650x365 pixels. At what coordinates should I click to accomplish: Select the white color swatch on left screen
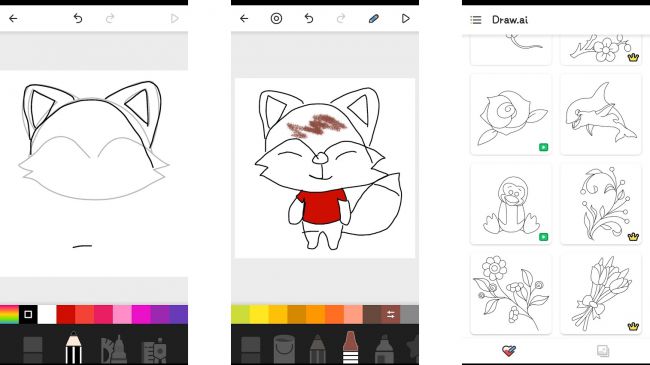point(47,314)
